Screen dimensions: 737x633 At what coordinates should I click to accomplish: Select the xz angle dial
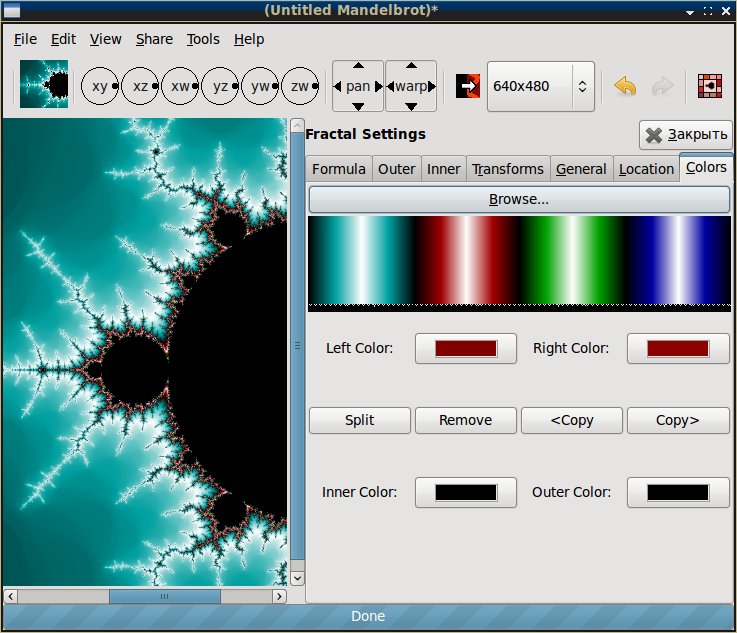click(140, 86)
